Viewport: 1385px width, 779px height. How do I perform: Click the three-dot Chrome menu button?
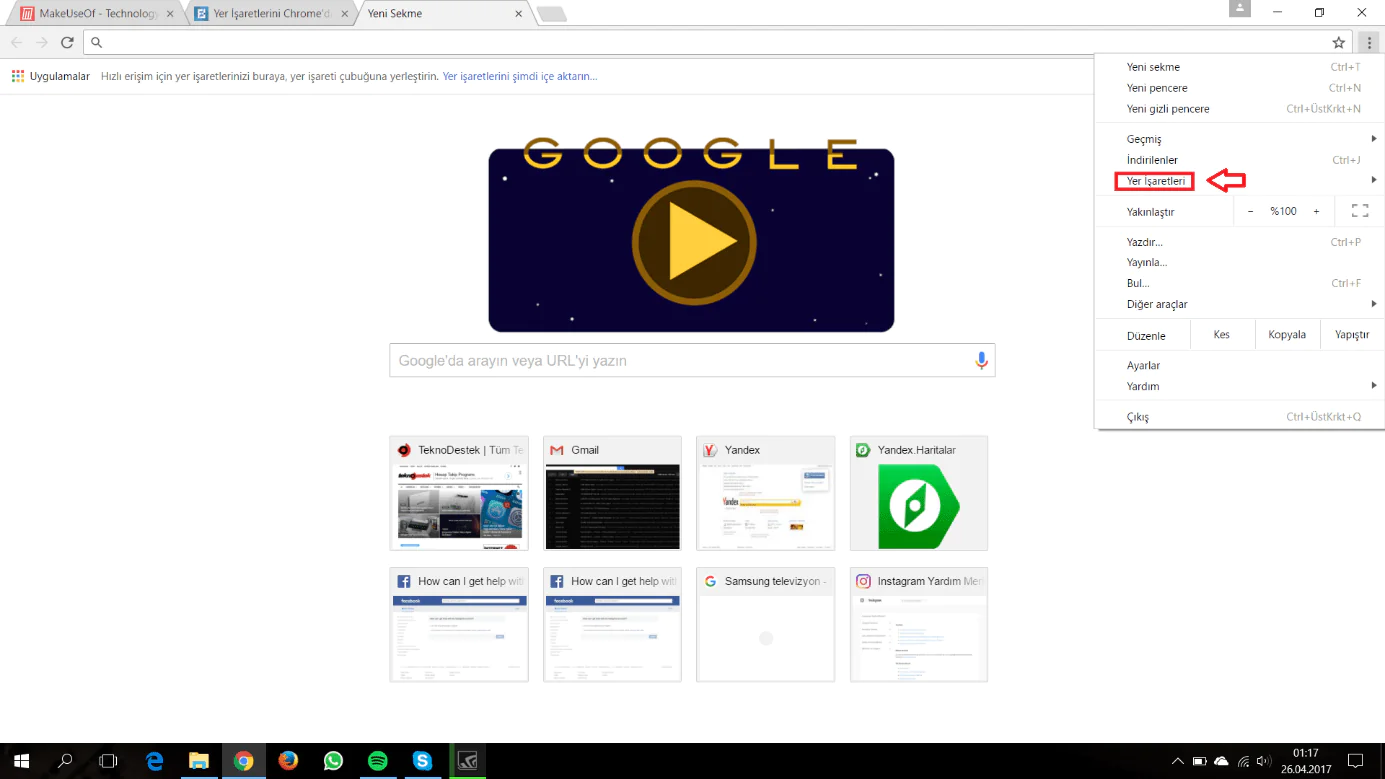coord(1369,42)
